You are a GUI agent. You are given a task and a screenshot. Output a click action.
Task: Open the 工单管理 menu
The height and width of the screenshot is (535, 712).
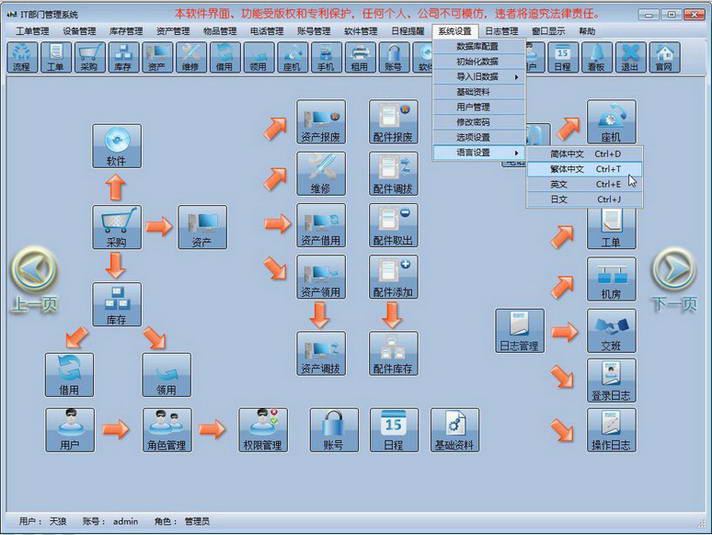point(32,31)
